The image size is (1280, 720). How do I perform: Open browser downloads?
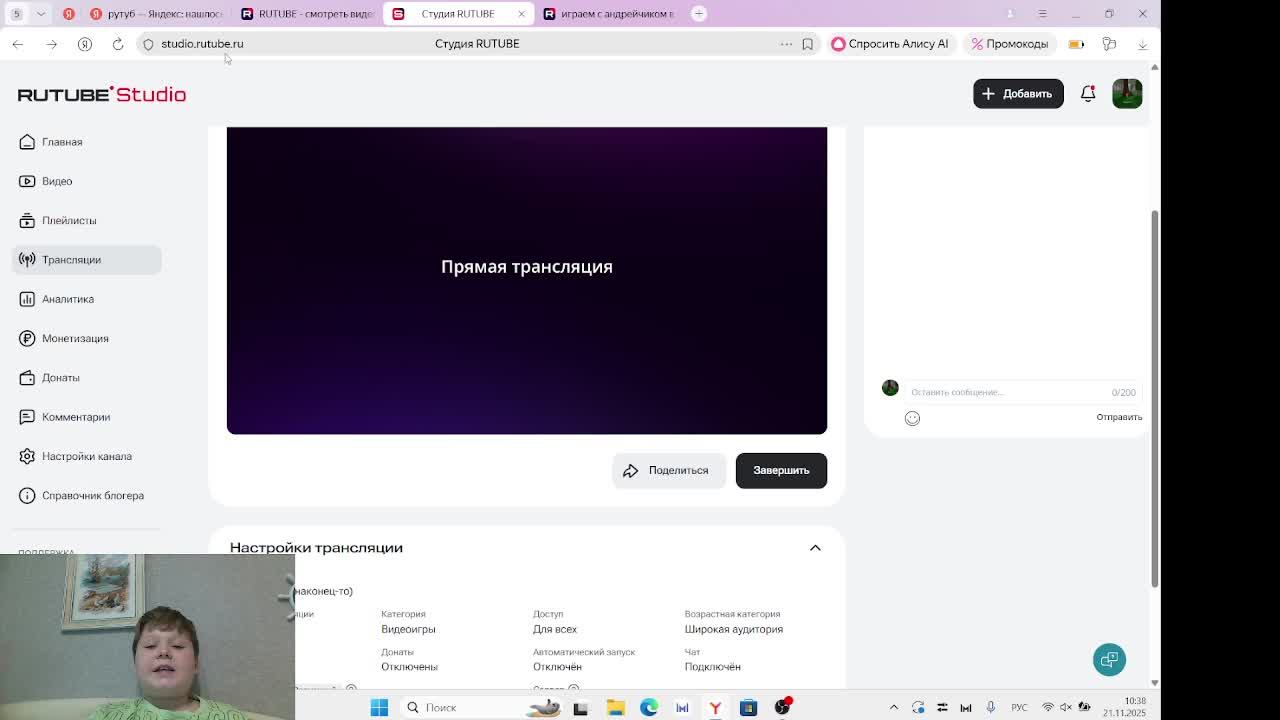point(1142,44)
